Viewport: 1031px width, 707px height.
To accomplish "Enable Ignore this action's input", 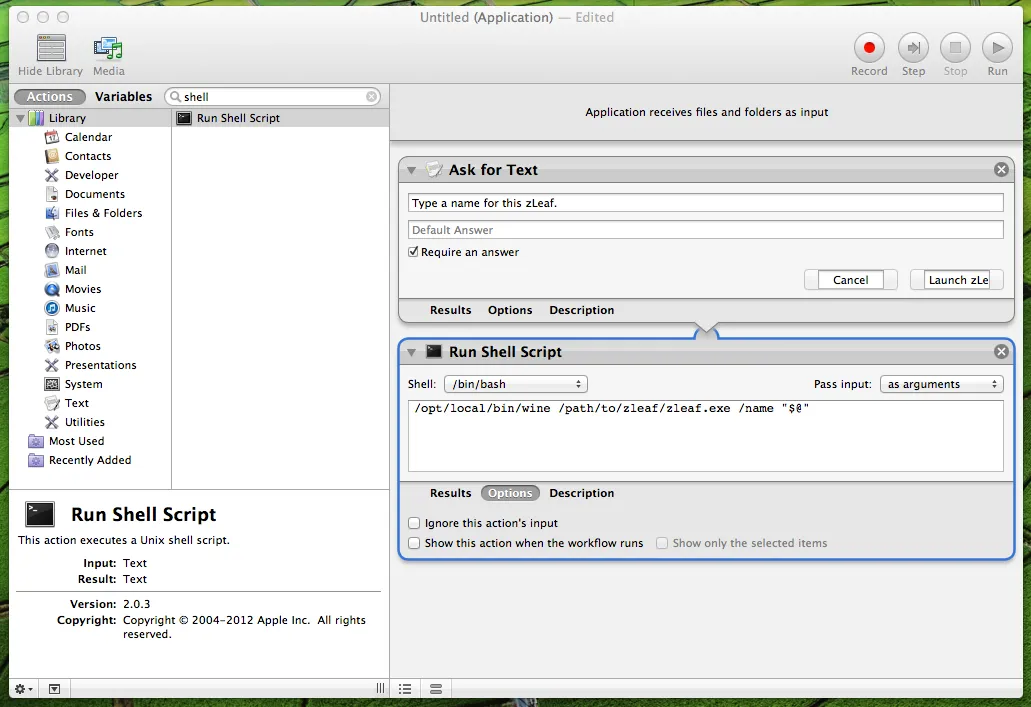I will coord(414,522).
